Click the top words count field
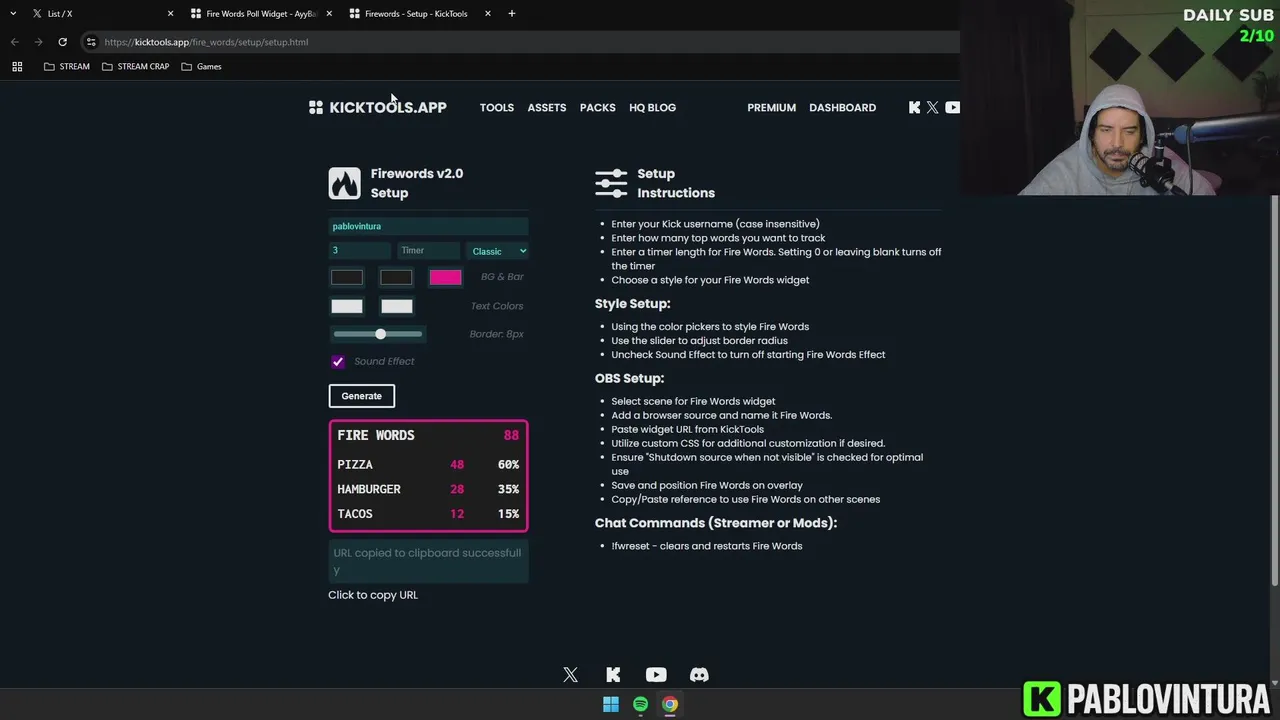This screenshot has height=720, width=1280. (x=360, y=251)
